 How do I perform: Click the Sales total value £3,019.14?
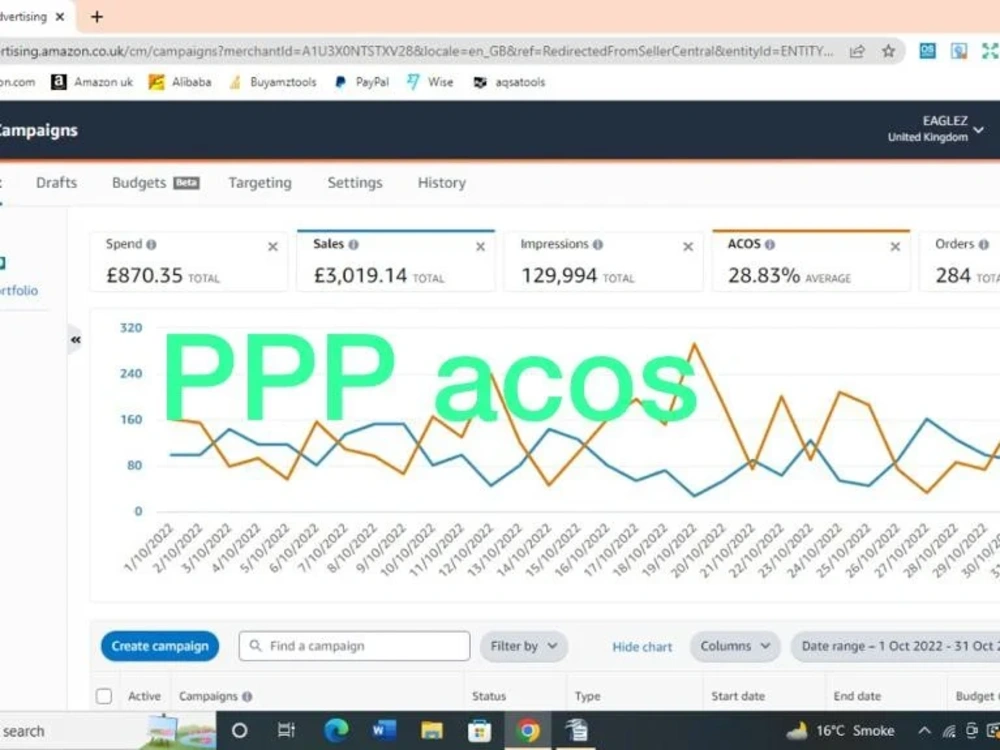pyautogui.click(x=360, y=276)
